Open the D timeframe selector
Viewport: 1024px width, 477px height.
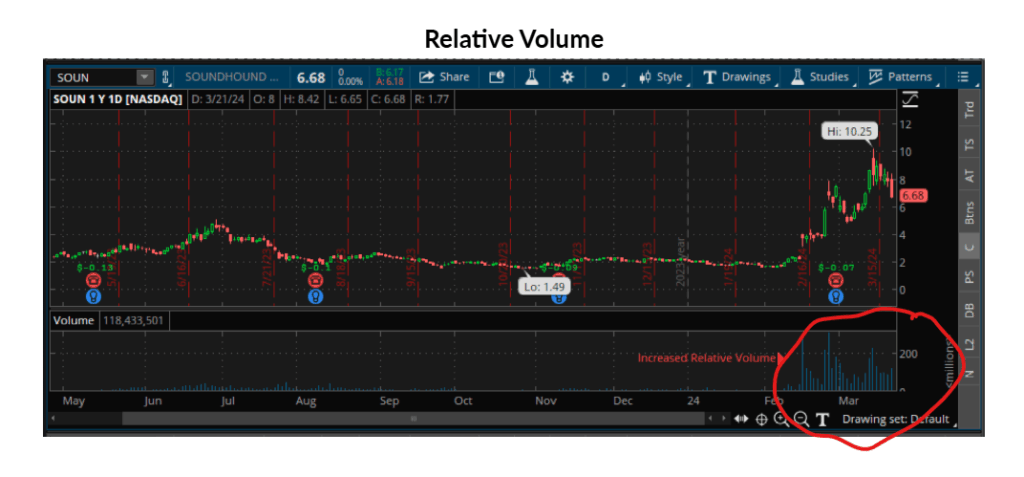[x=605, y=77]
